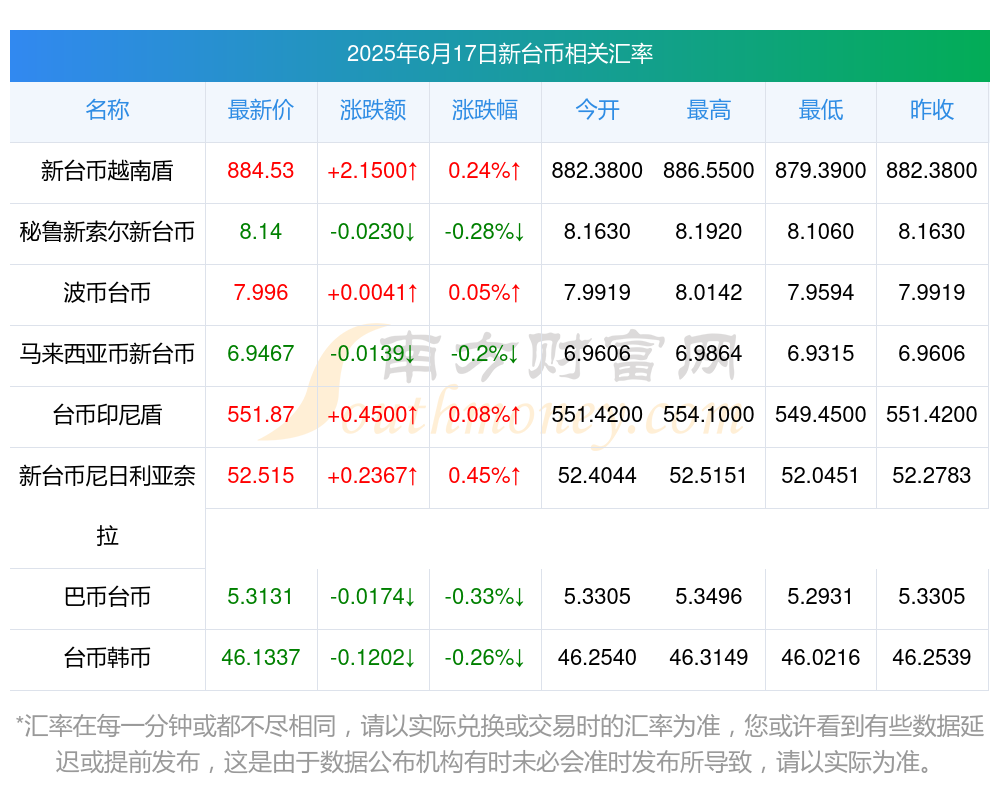The image size is (1000, 793).
Task: Click change percent 0.24%↑
Action: coord(485,171)
